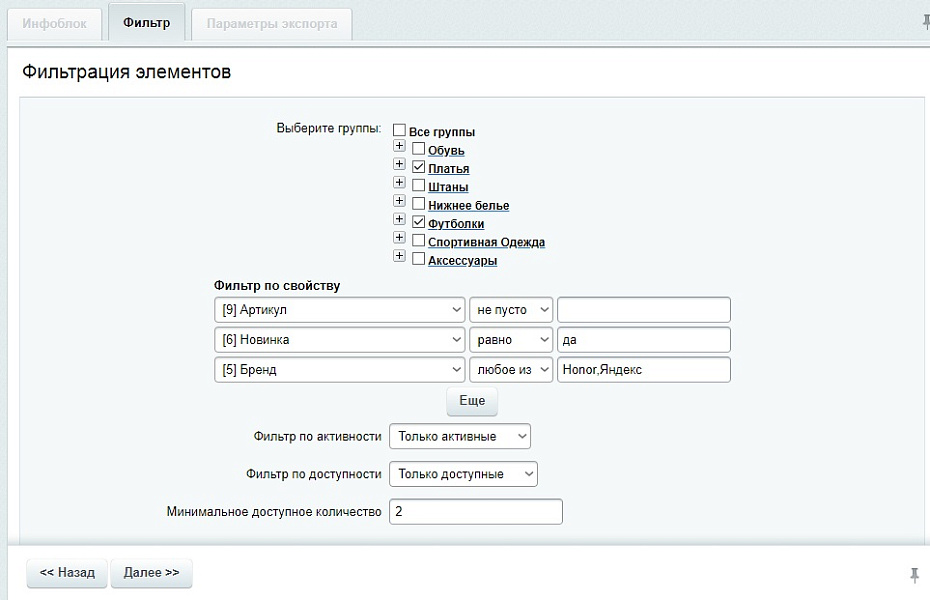This screenshot has height=600, width=930.
Task: Expand the Штаны category node
Action: point(399,184)
